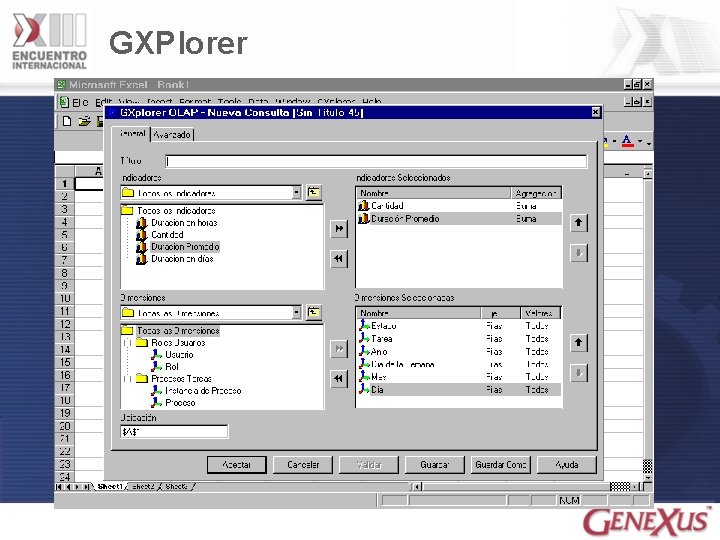Select Duracion Promedio in the indicators tree

[185, 247]
